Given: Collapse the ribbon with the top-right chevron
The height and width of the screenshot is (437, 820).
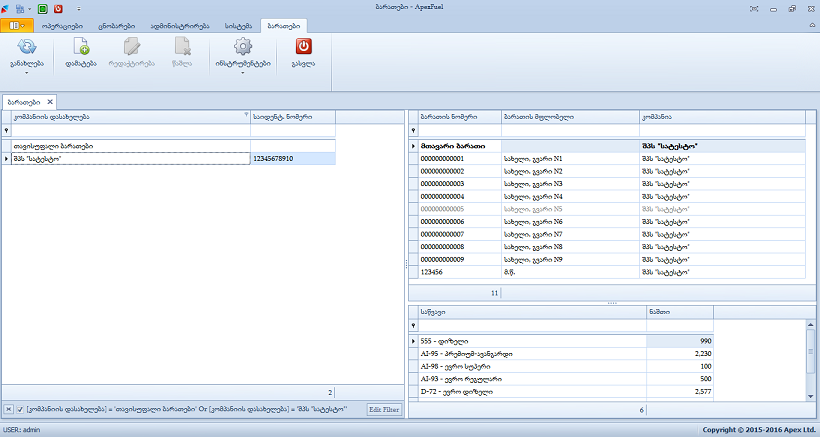Looking at the screenshot, I should point(812,25).
